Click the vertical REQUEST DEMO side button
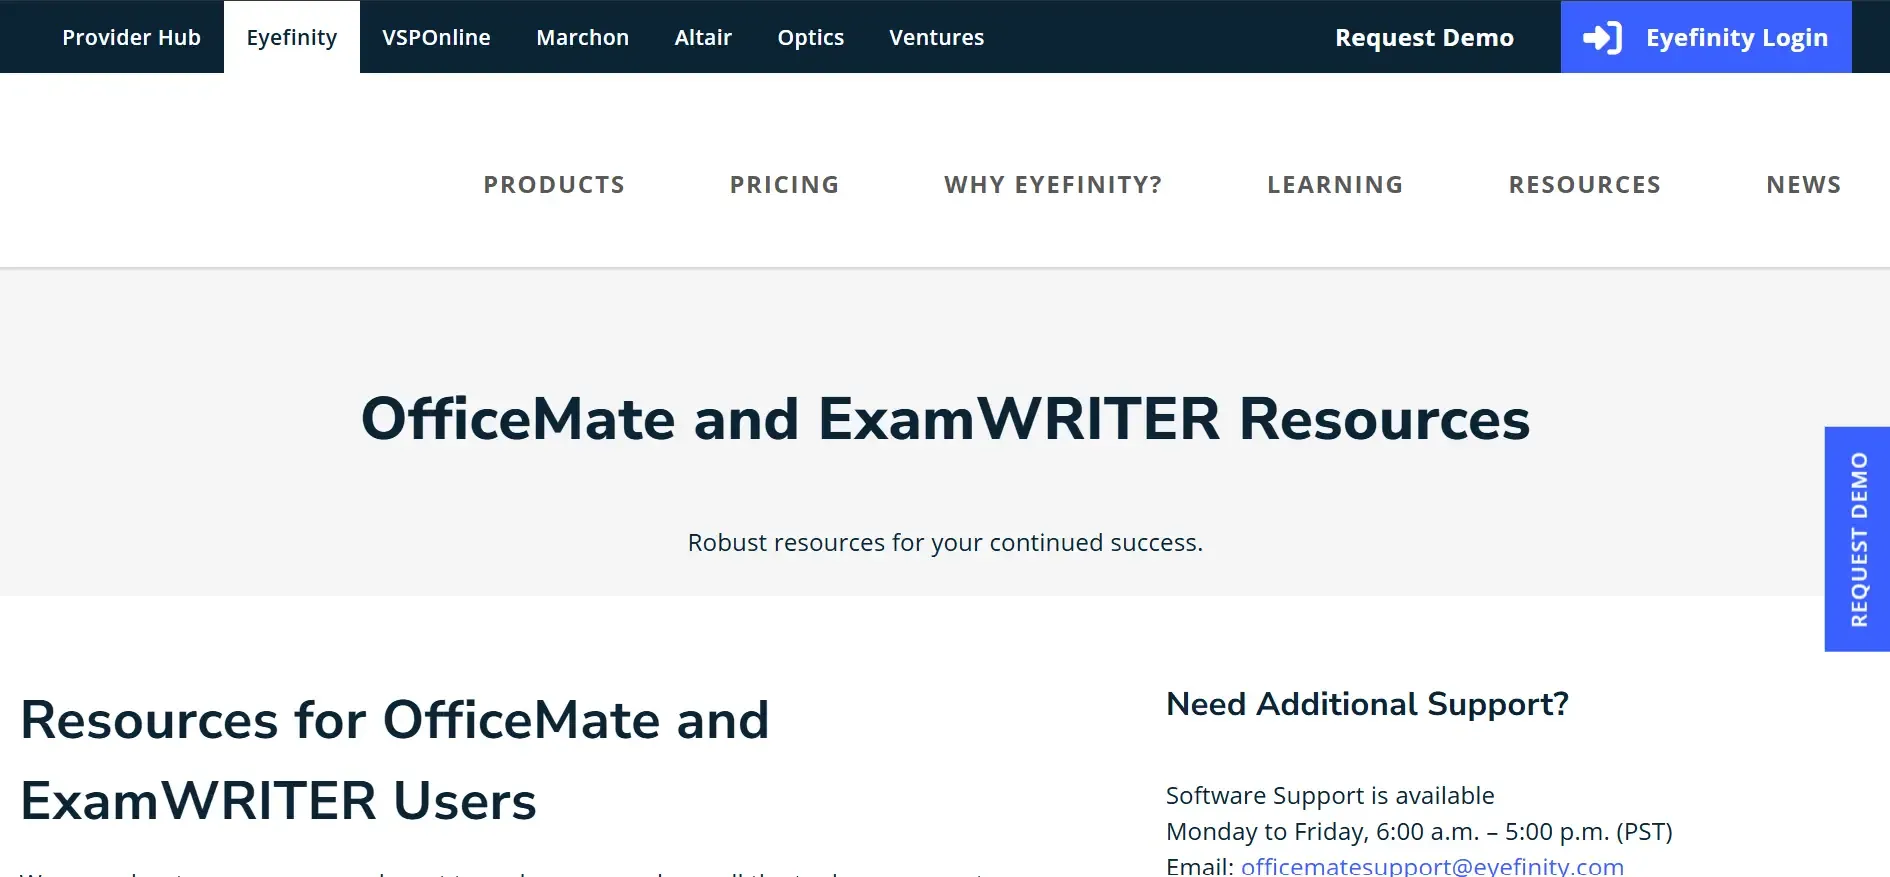Viewport: 1890px width, 877px height. [1857, 539]
